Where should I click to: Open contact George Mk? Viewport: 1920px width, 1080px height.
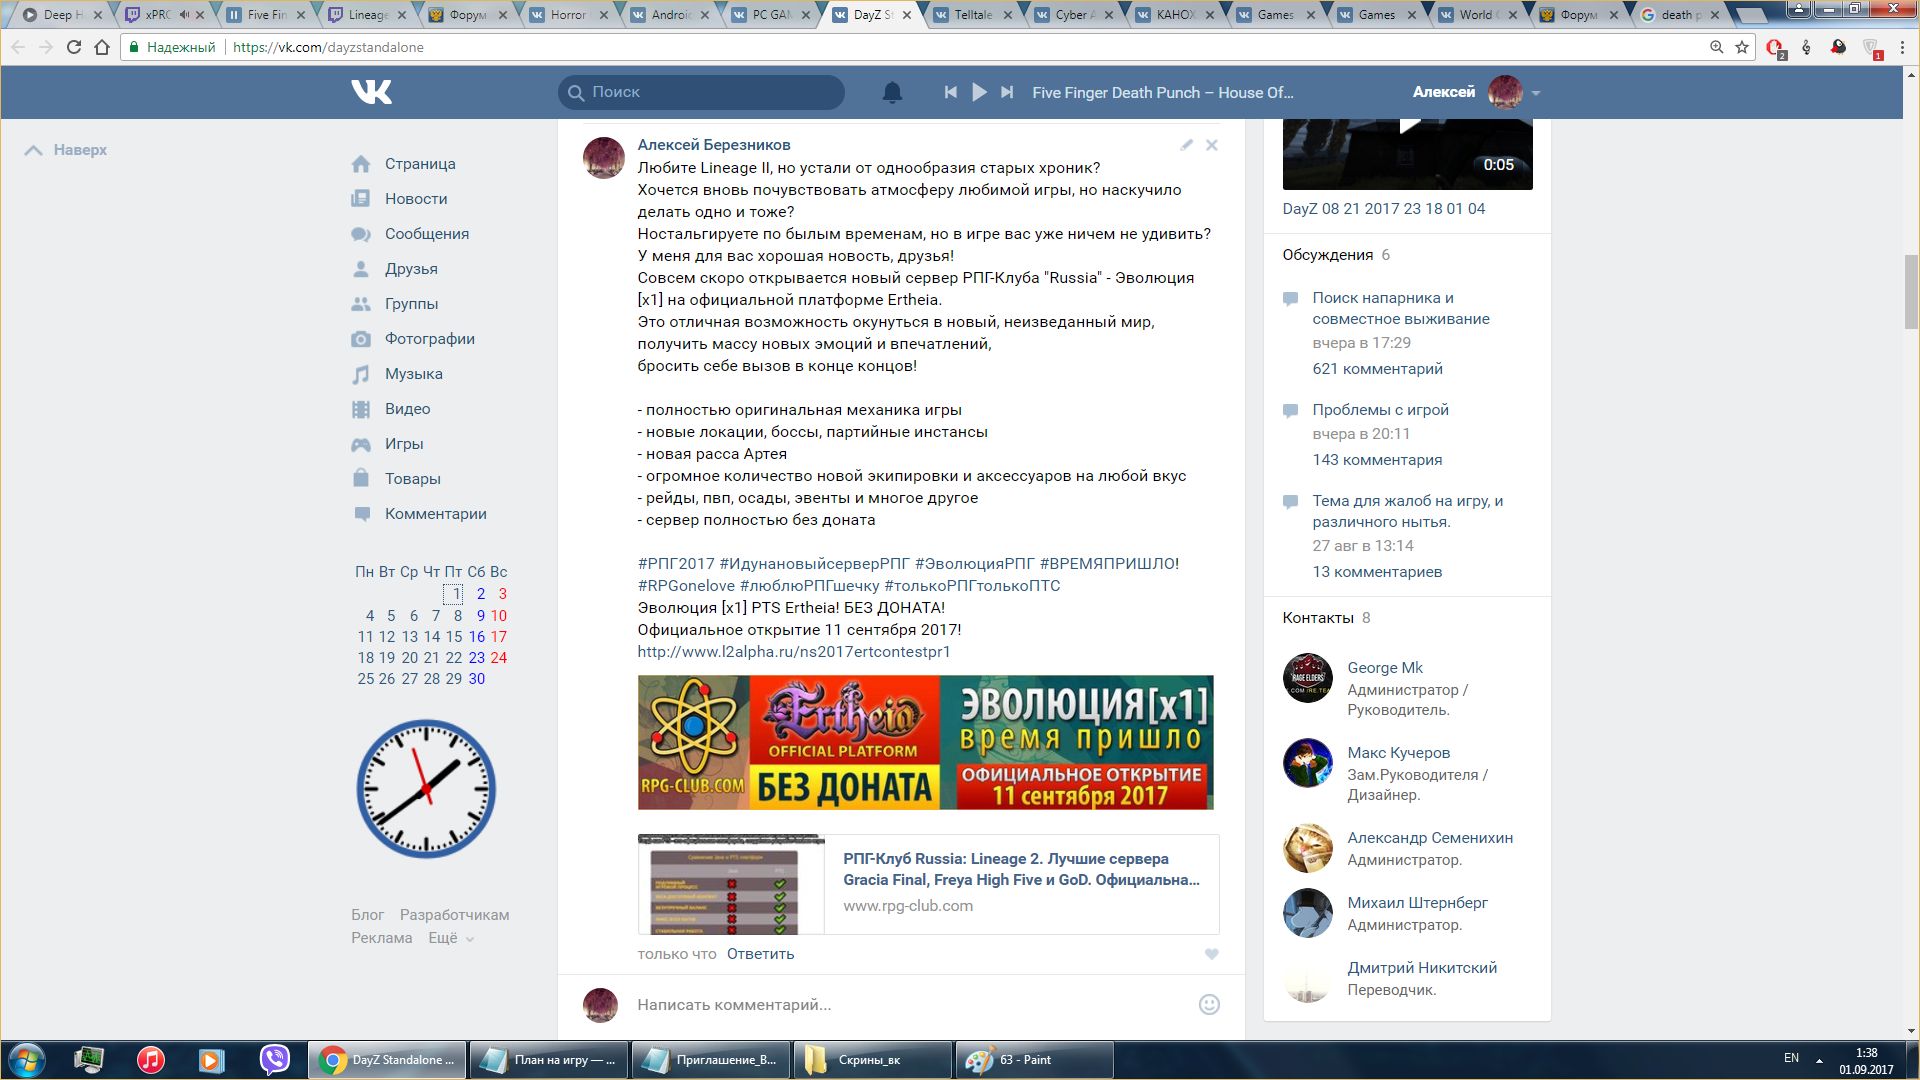click(x=1384, y=668)
